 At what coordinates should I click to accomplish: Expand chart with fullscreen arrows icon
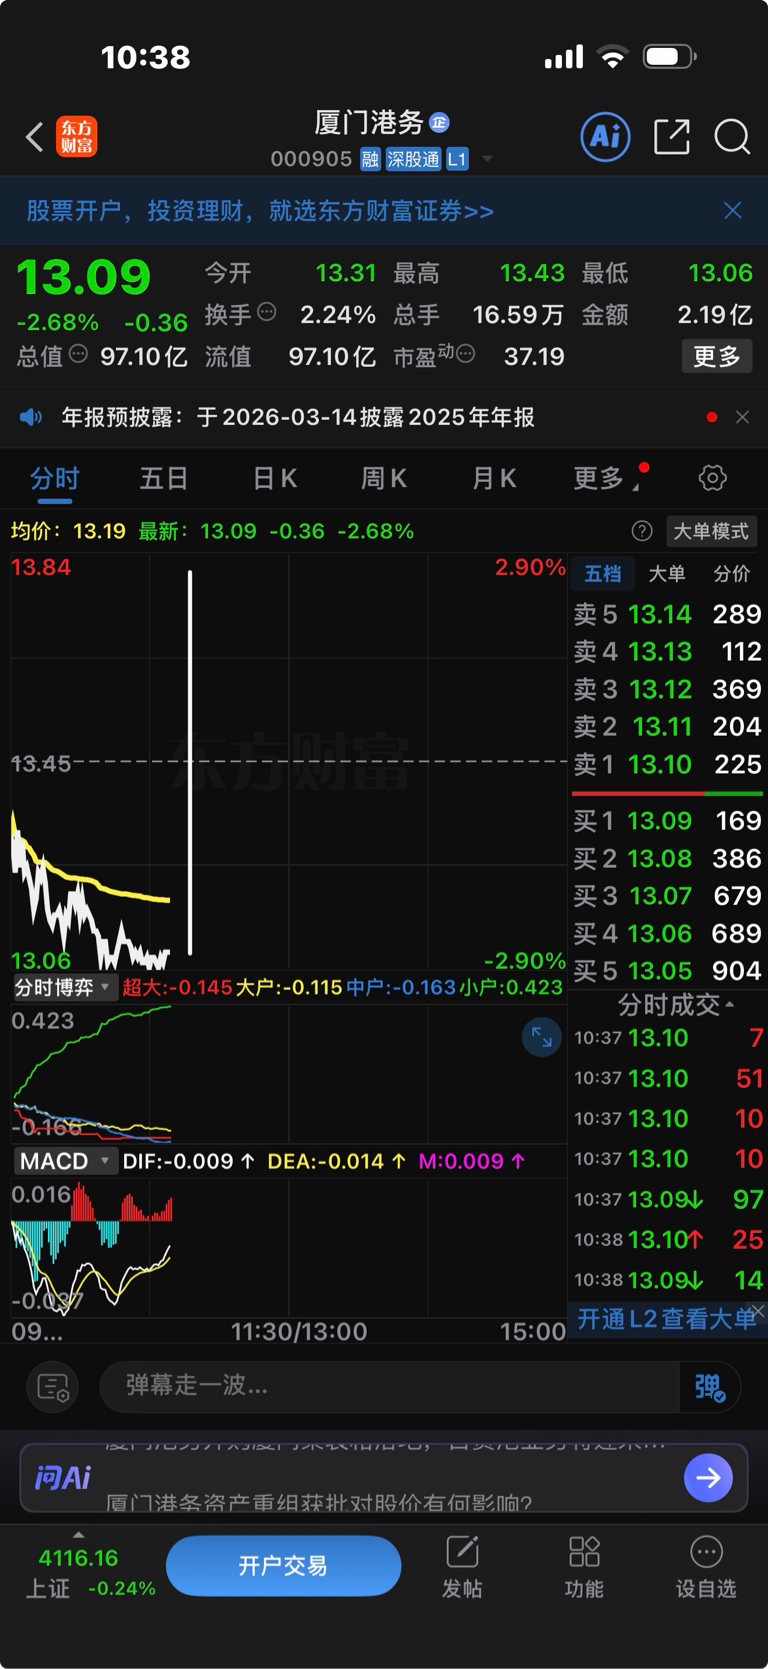[x=541, y=1037]
